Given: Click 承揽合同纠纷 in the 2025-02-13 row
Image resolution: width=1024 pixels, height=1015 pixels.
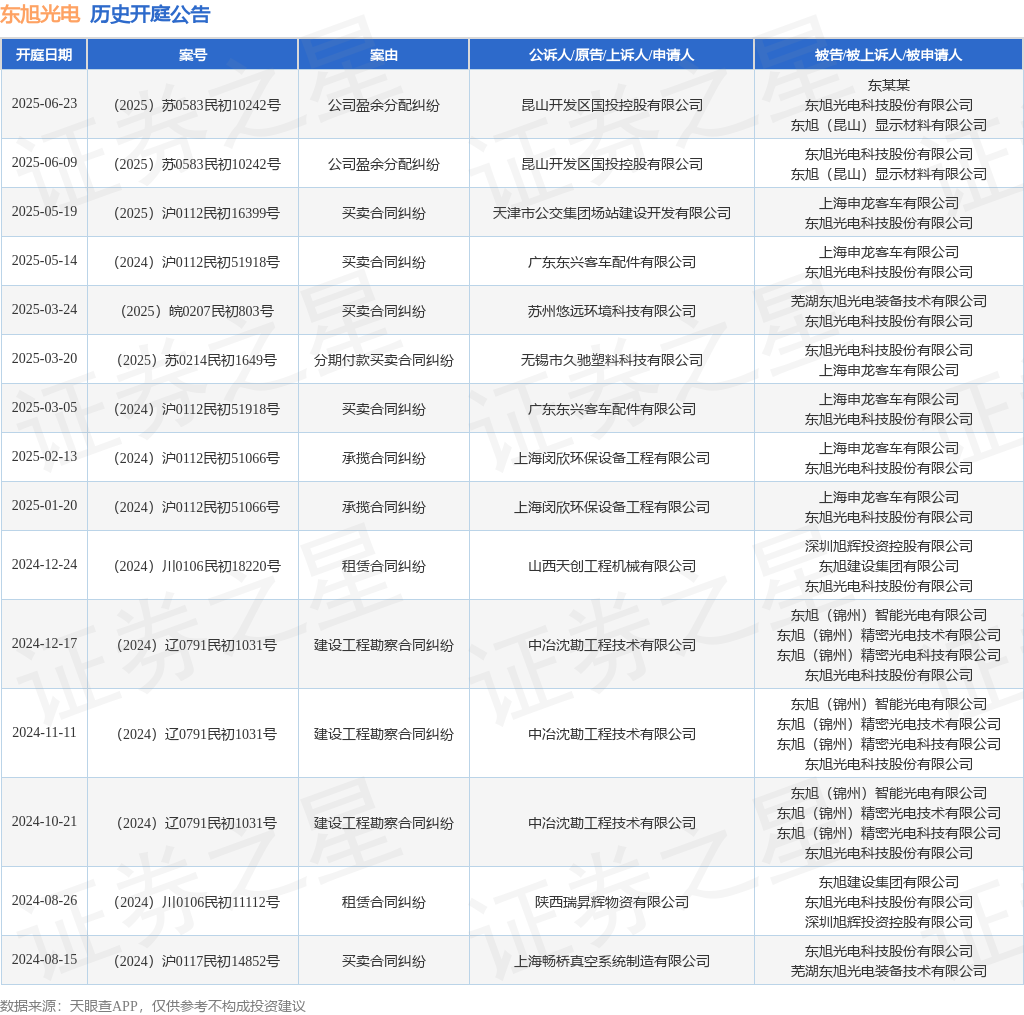Looking at the screenshot, I should point(383,458).
